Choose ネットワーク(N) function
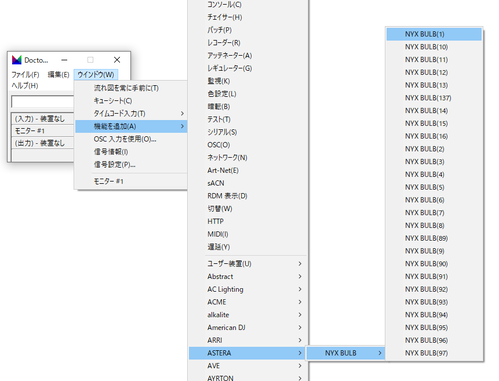The height and width of the screenshot is (381, 499). click(x=248, y=158)
